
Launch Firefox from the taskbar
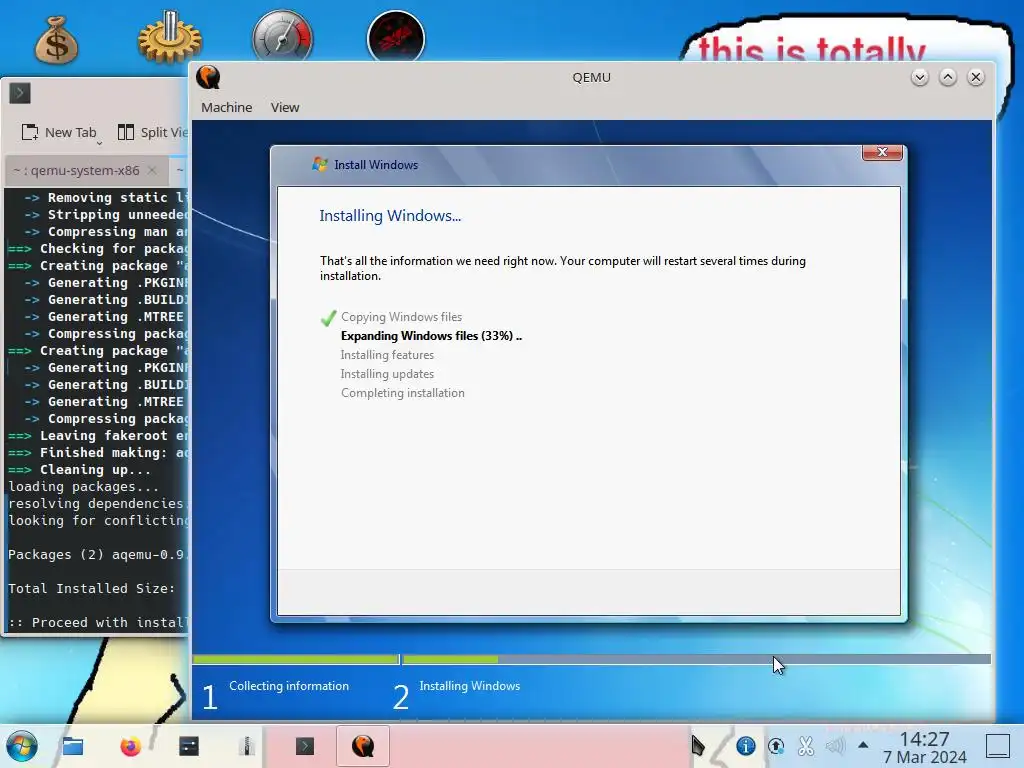(131, 746)
